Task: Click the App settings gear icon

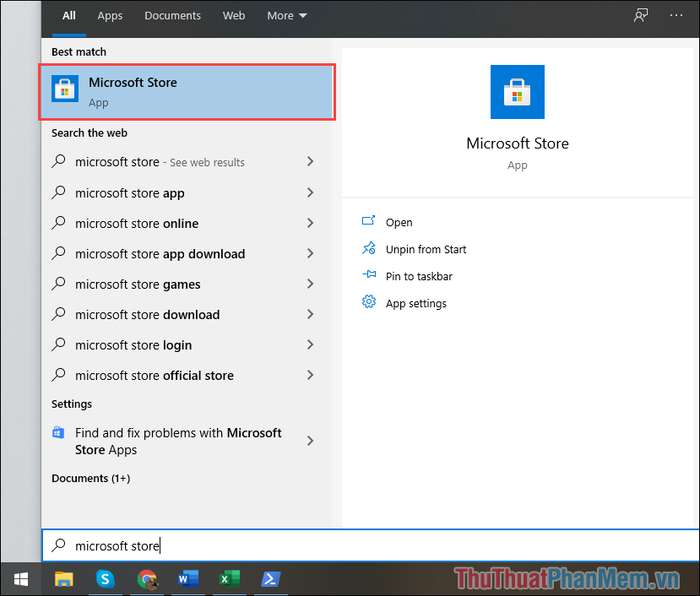Action: click(x=369, y=302)
